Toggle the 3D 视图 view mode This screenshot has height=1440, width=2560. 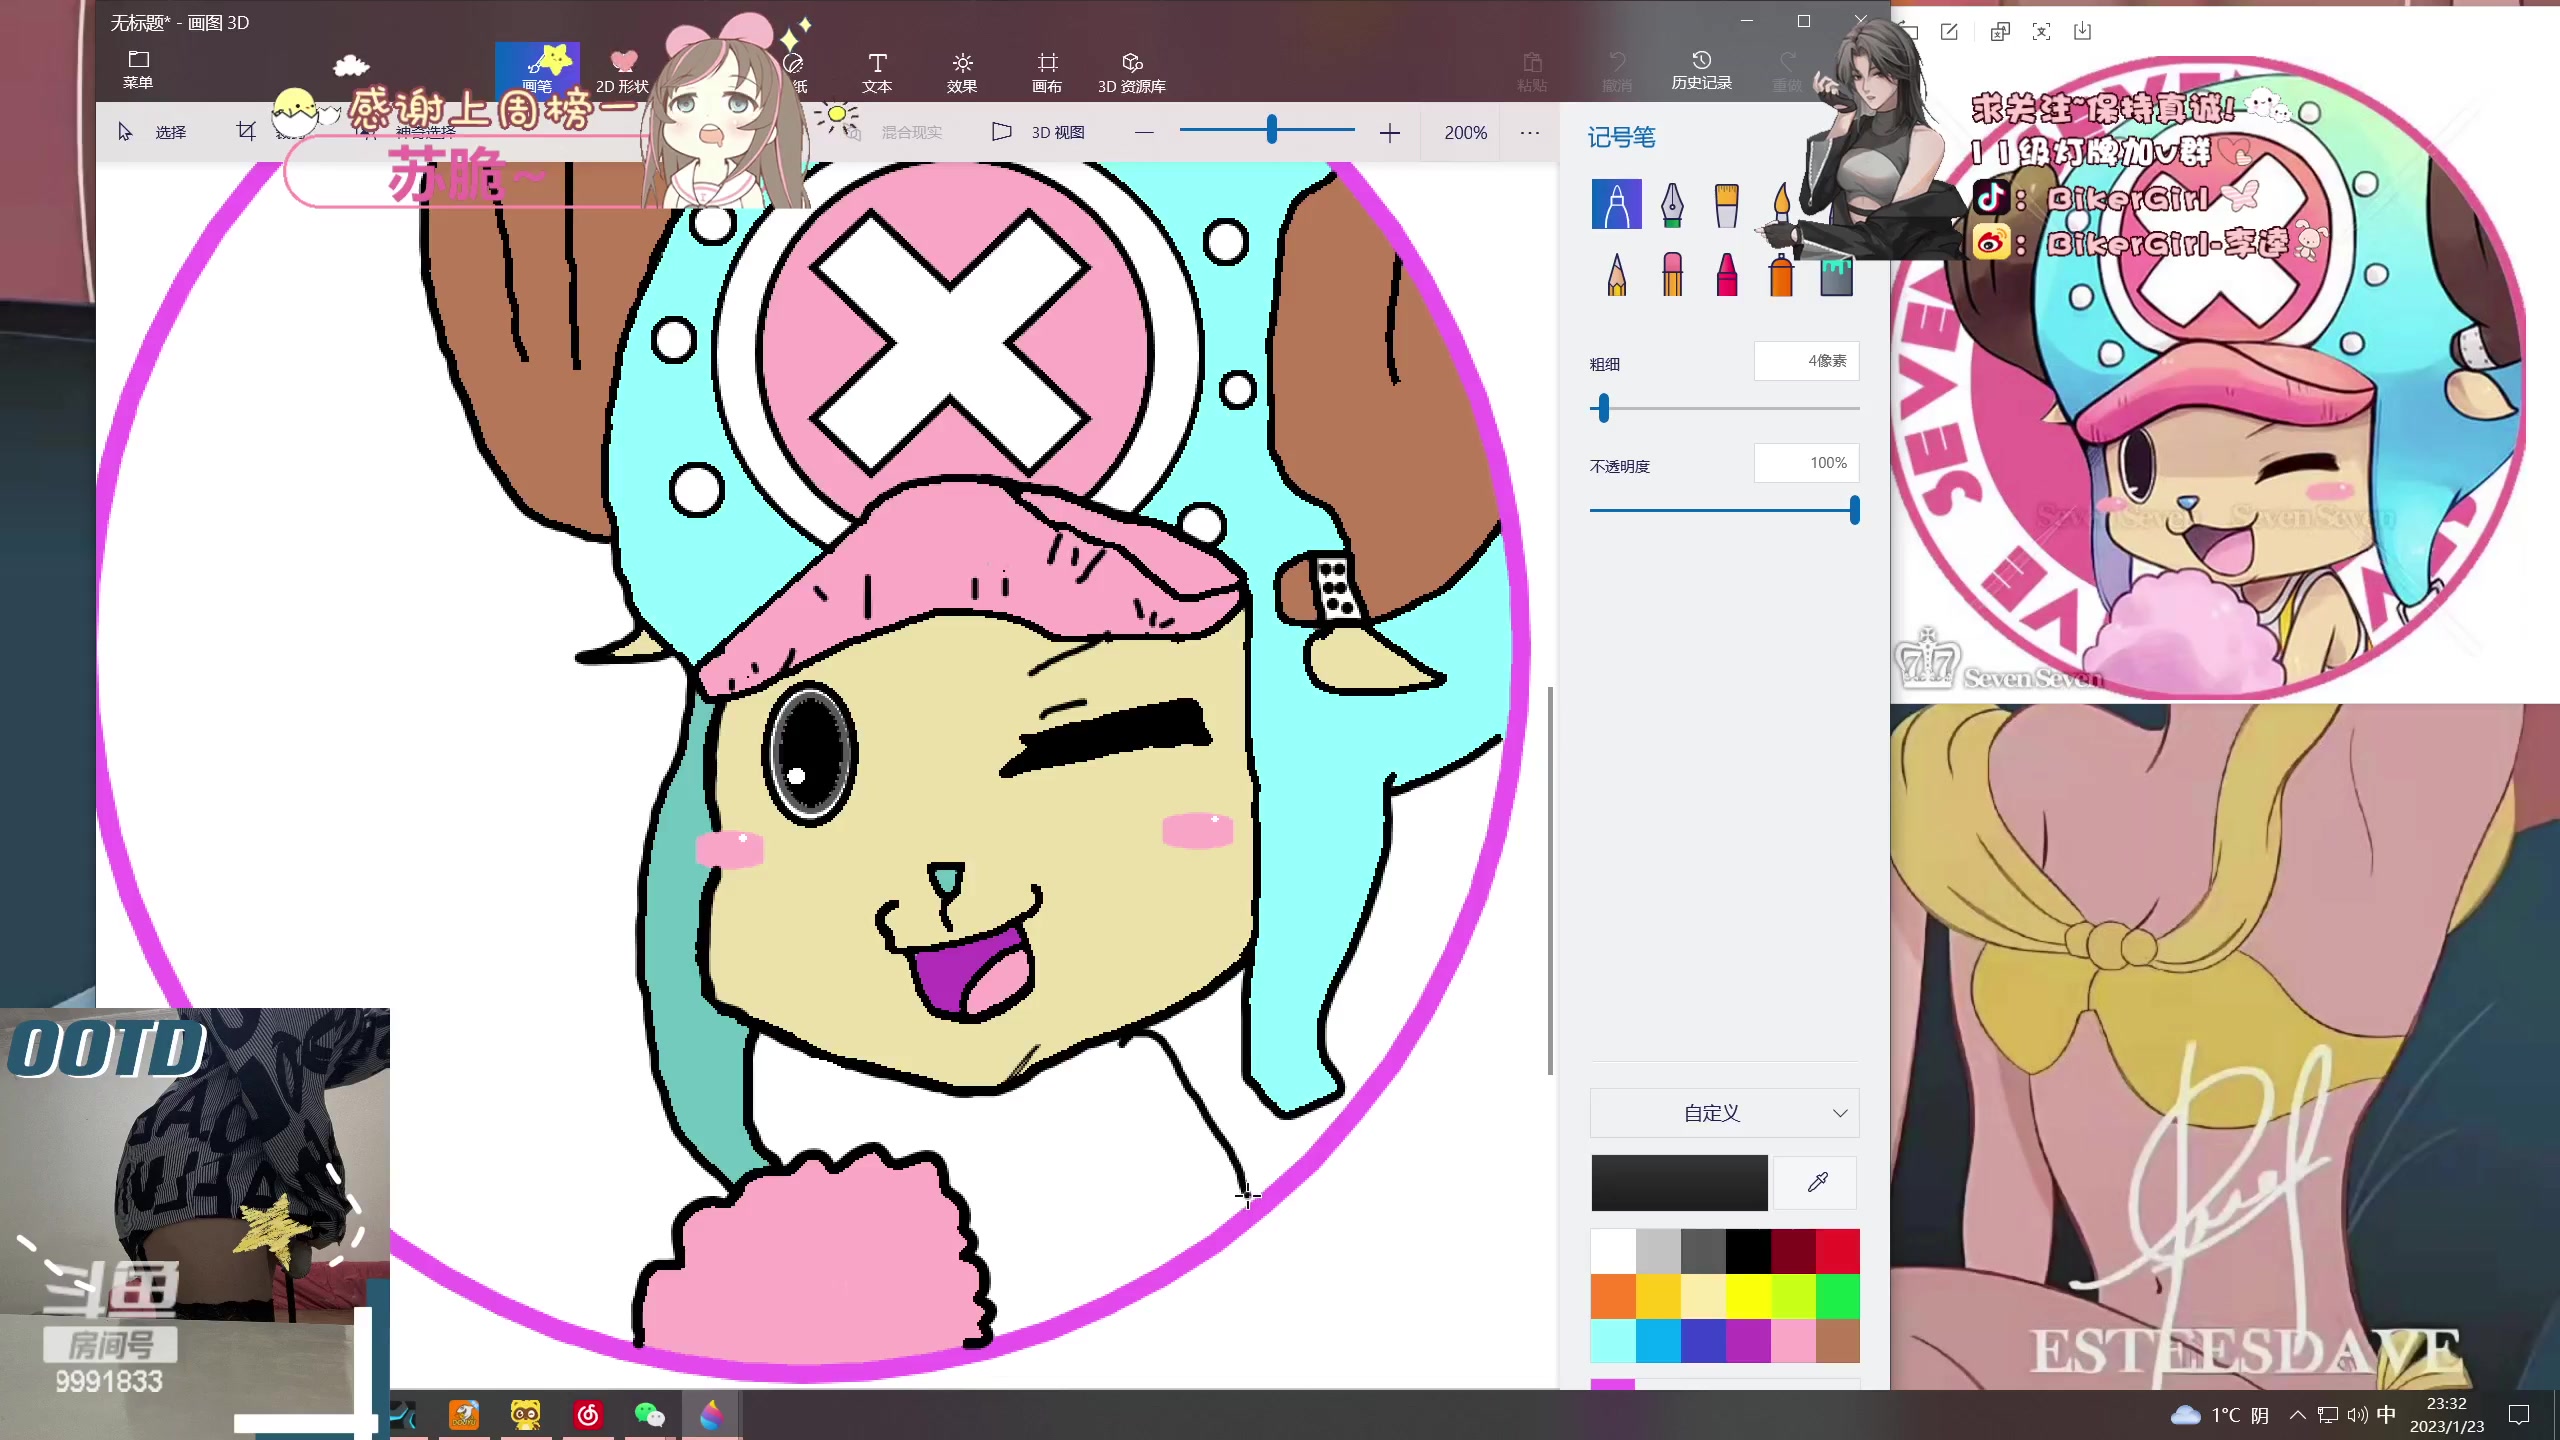click(1038, 132)
